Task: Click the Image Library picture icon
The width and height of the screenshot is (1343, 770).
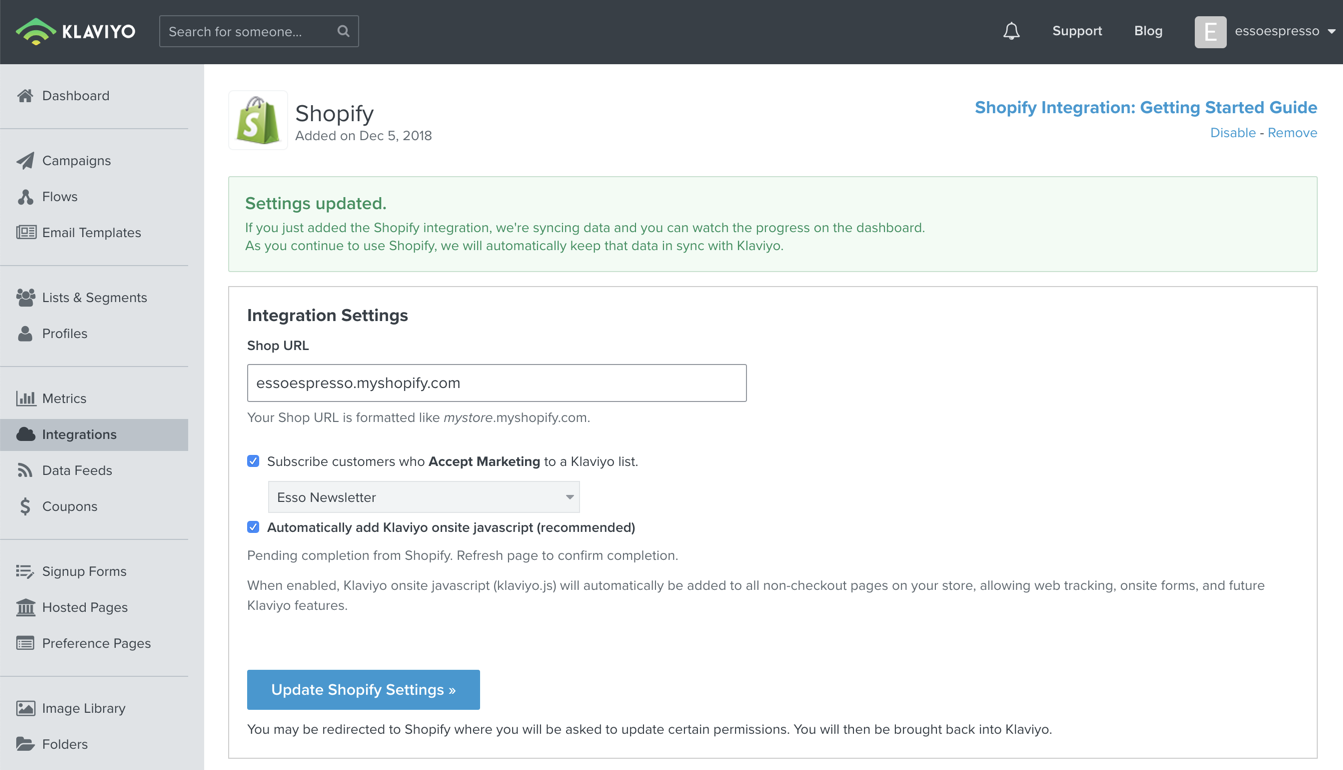Action: 25,709
